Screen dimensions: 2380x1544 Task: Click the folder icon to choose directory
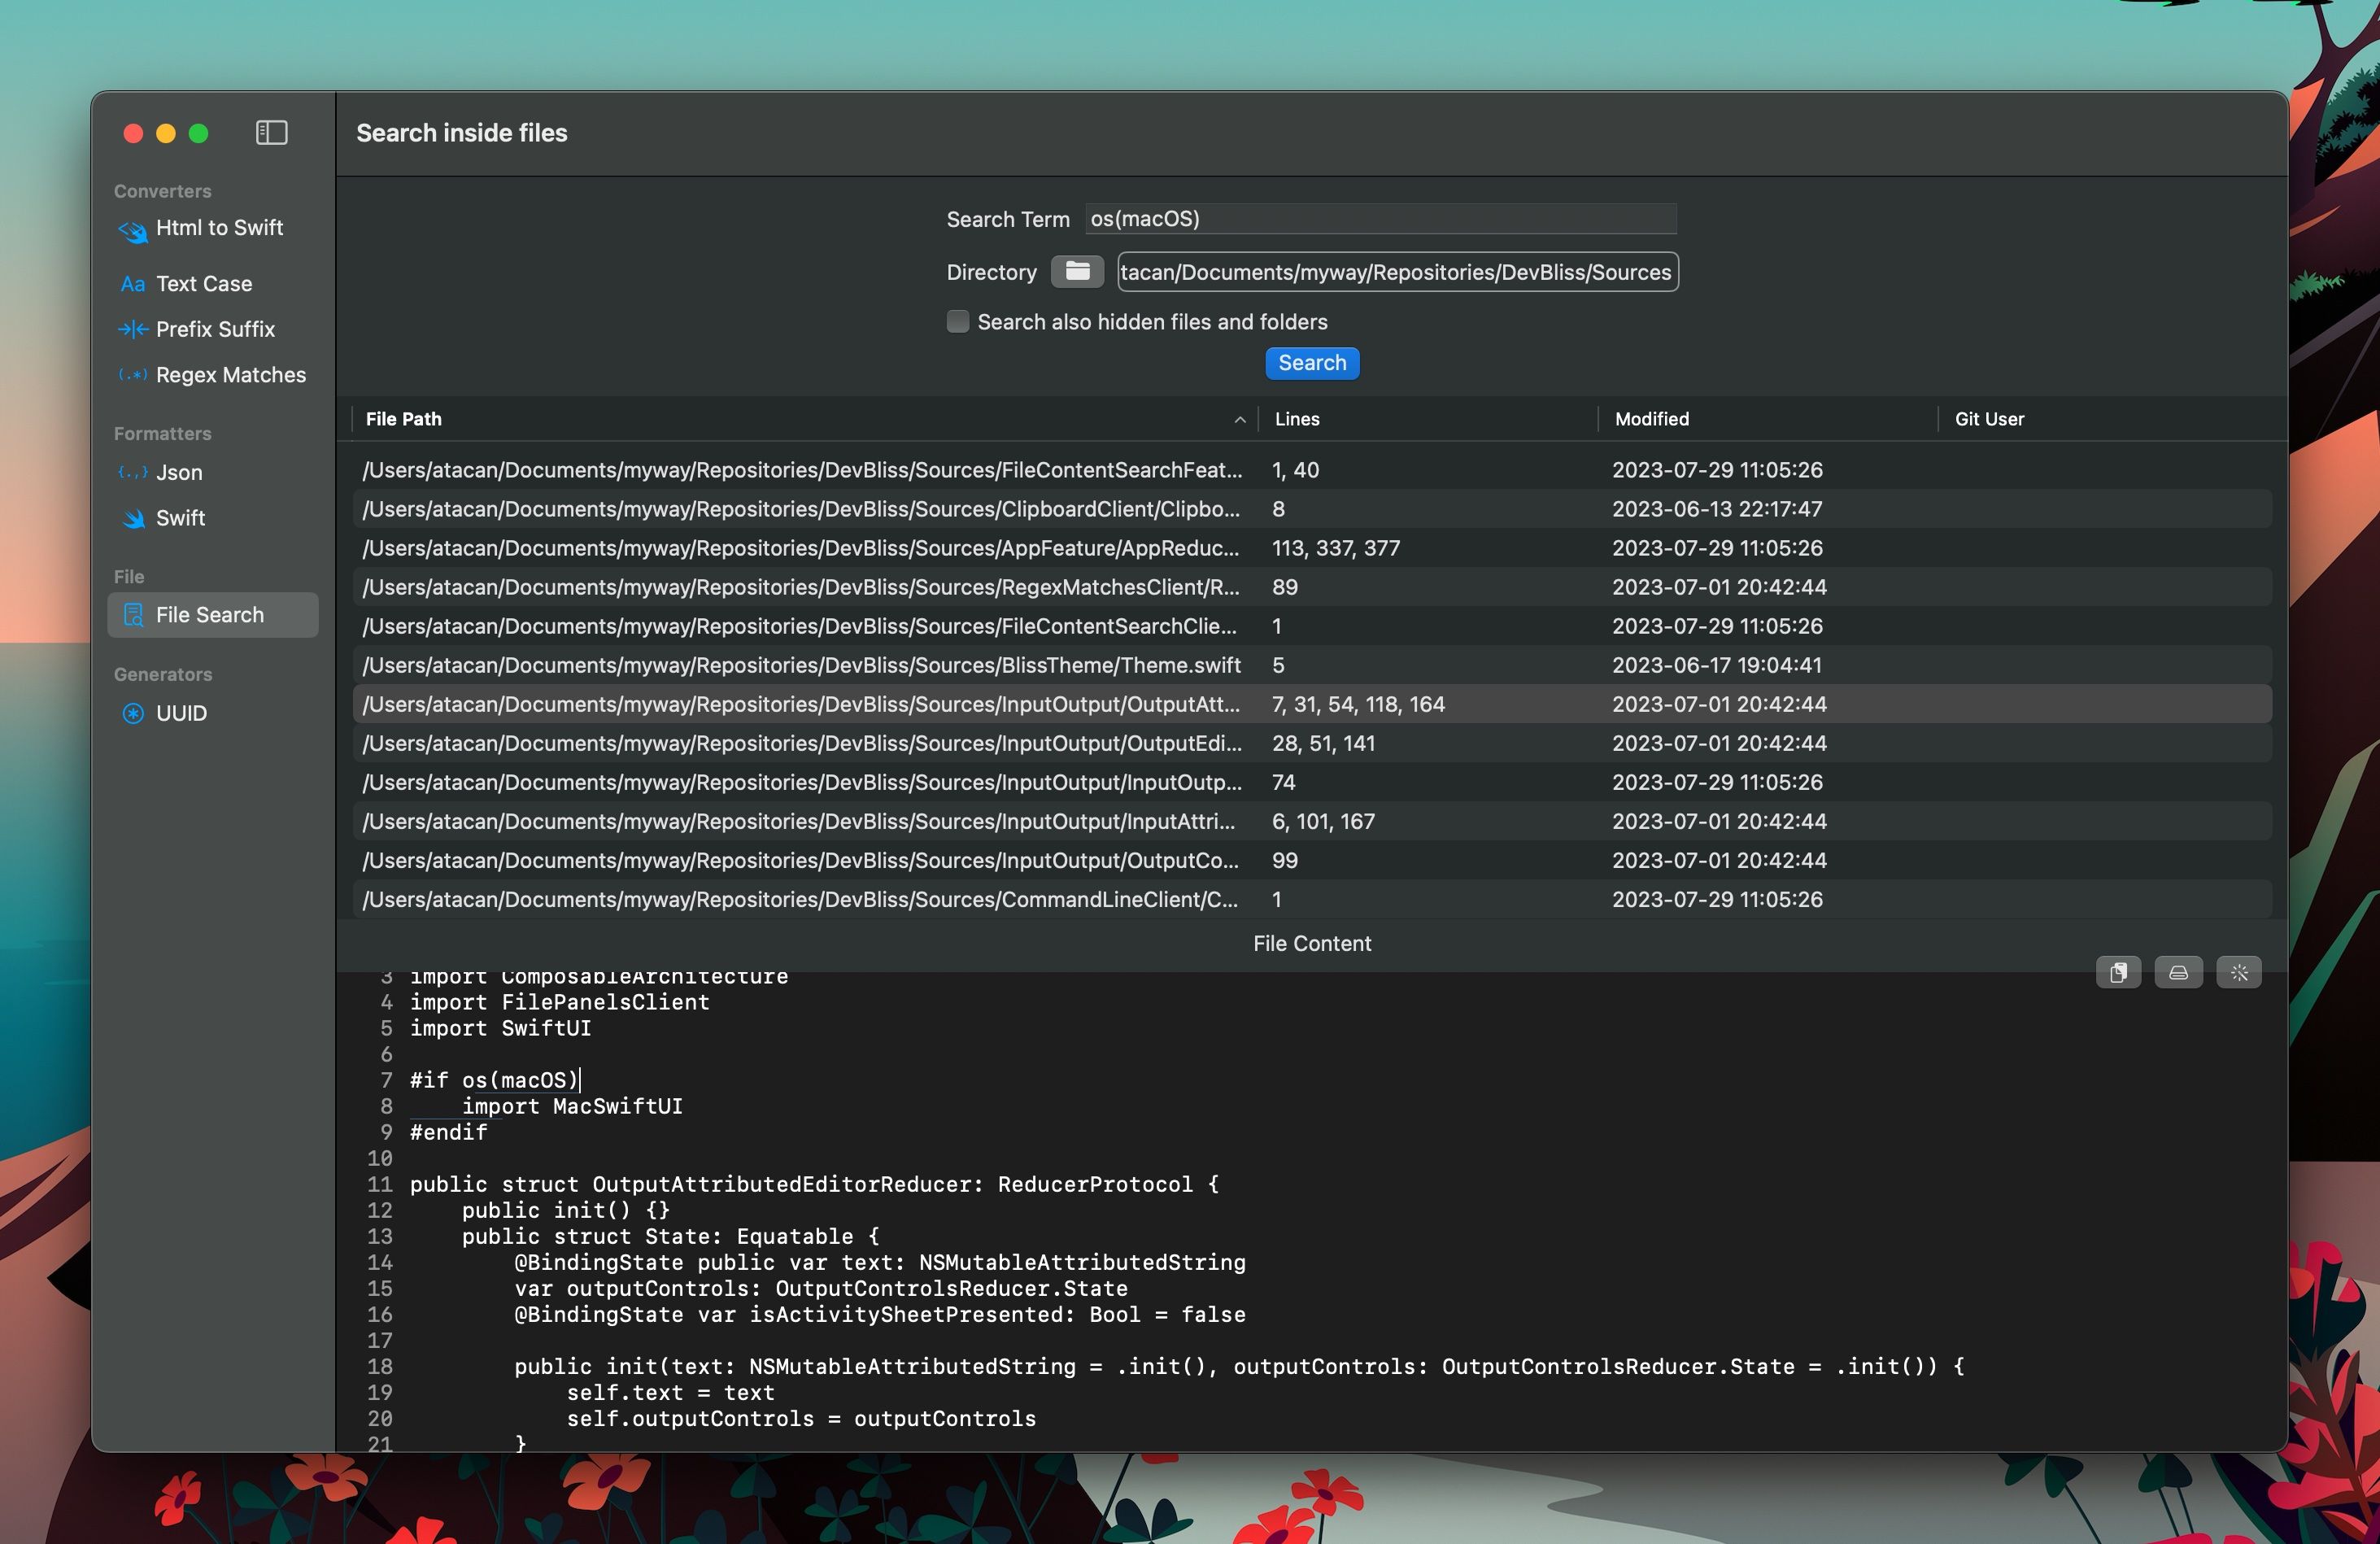1077,272
